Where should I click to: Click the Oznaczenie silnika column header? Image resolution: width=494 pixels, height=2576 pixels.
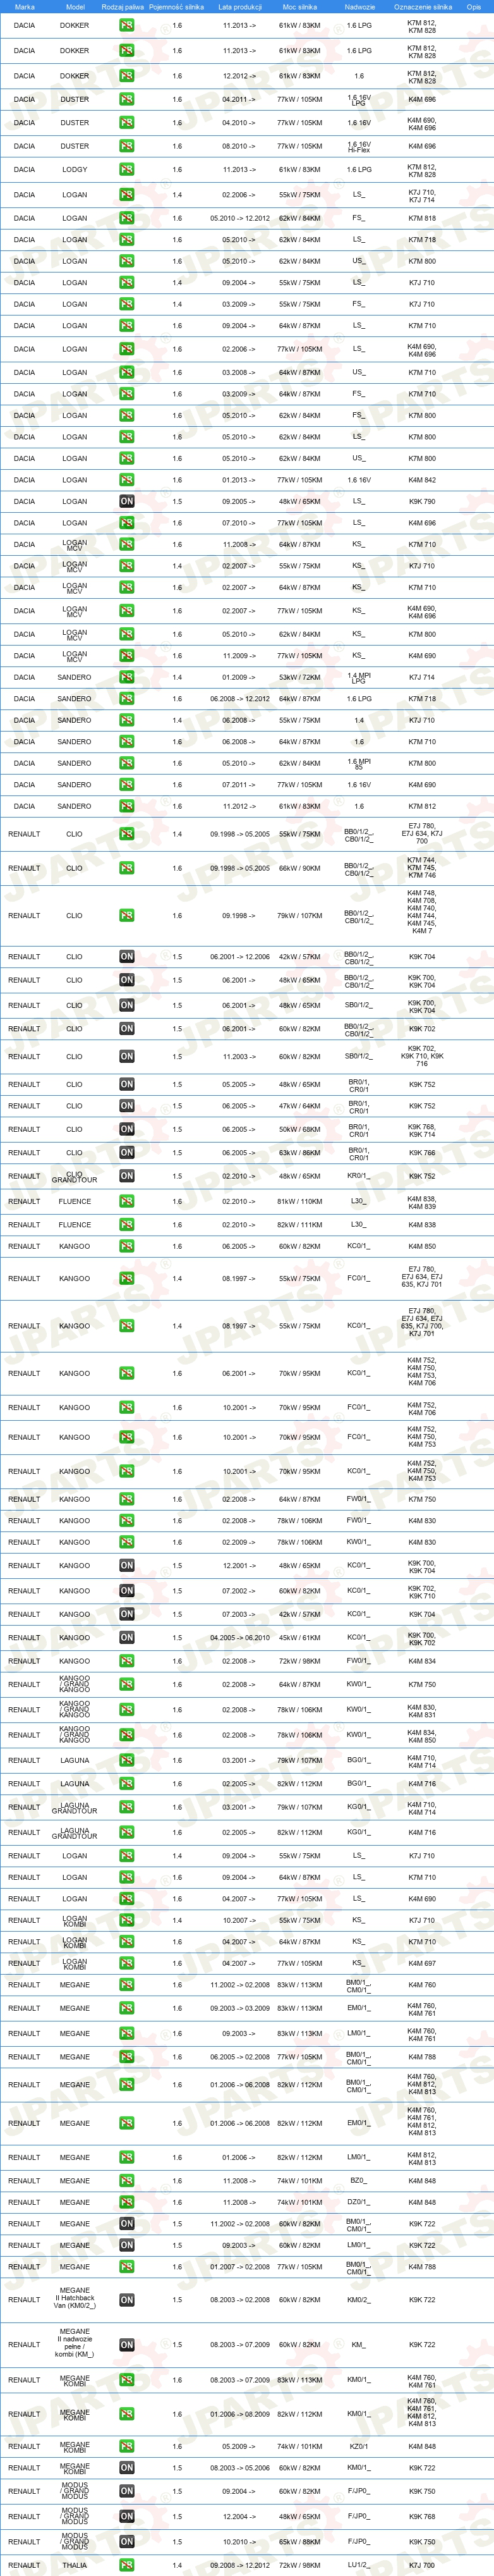coord(422,6)
